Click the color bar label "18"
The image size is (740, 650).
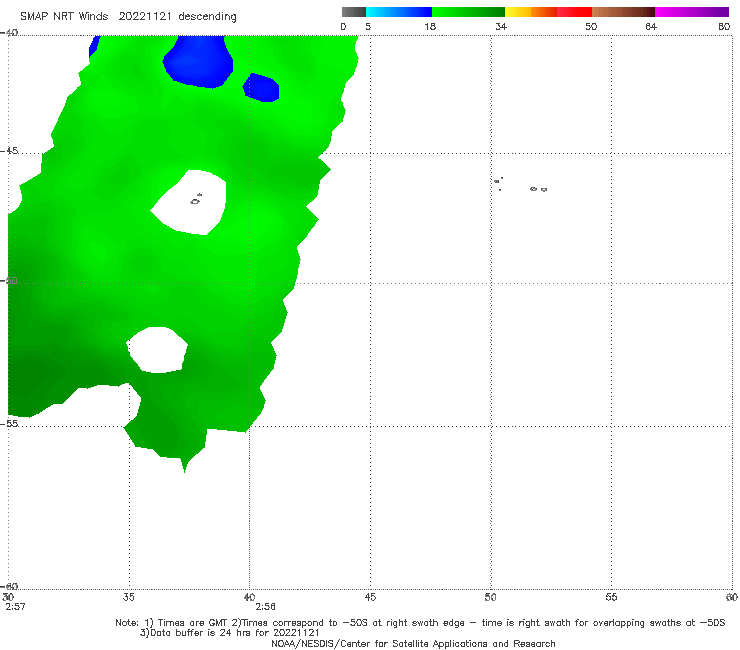430,26
